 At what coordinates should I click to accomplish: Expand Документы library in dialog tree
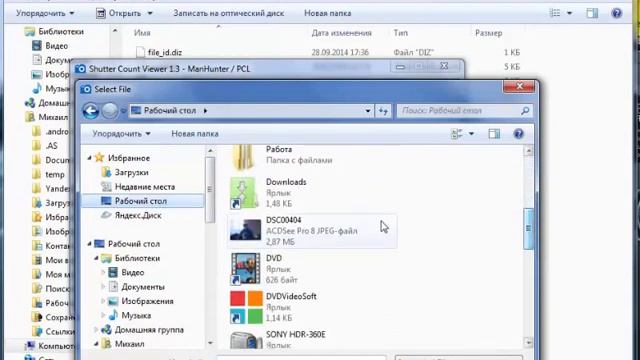coord(103,287)
